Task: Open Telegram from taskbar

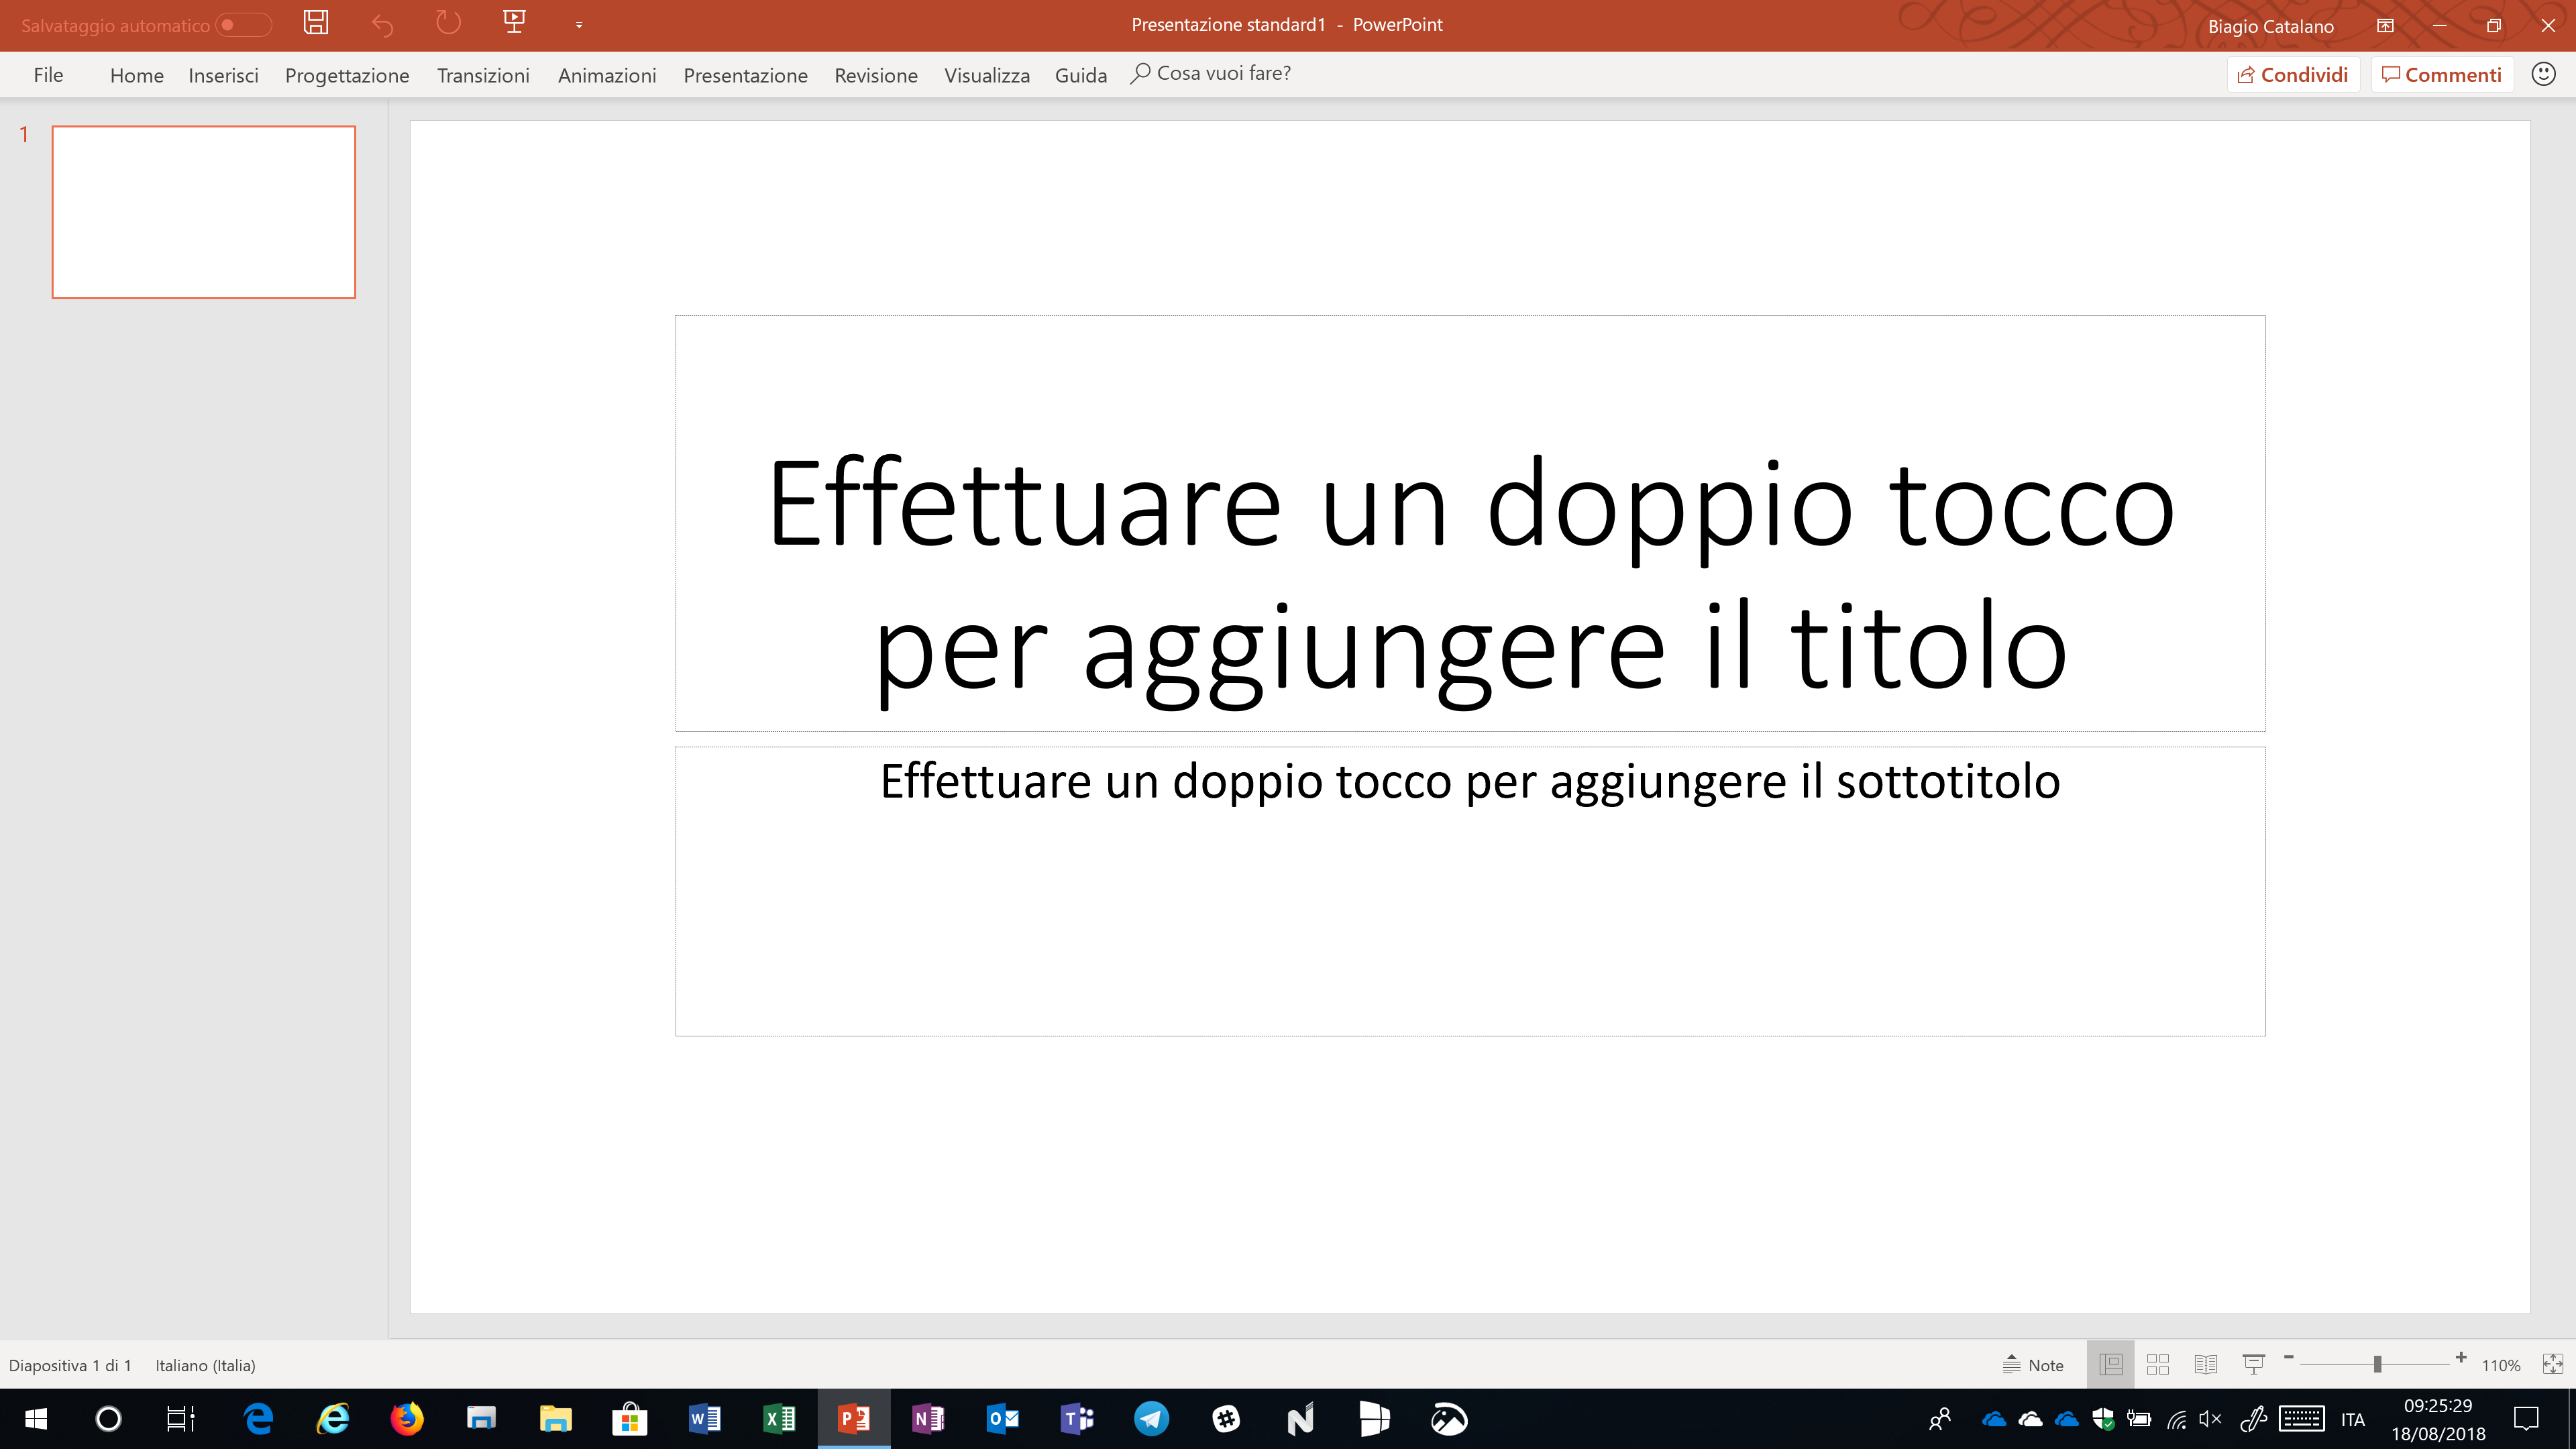Action: coord(1151,1419)
